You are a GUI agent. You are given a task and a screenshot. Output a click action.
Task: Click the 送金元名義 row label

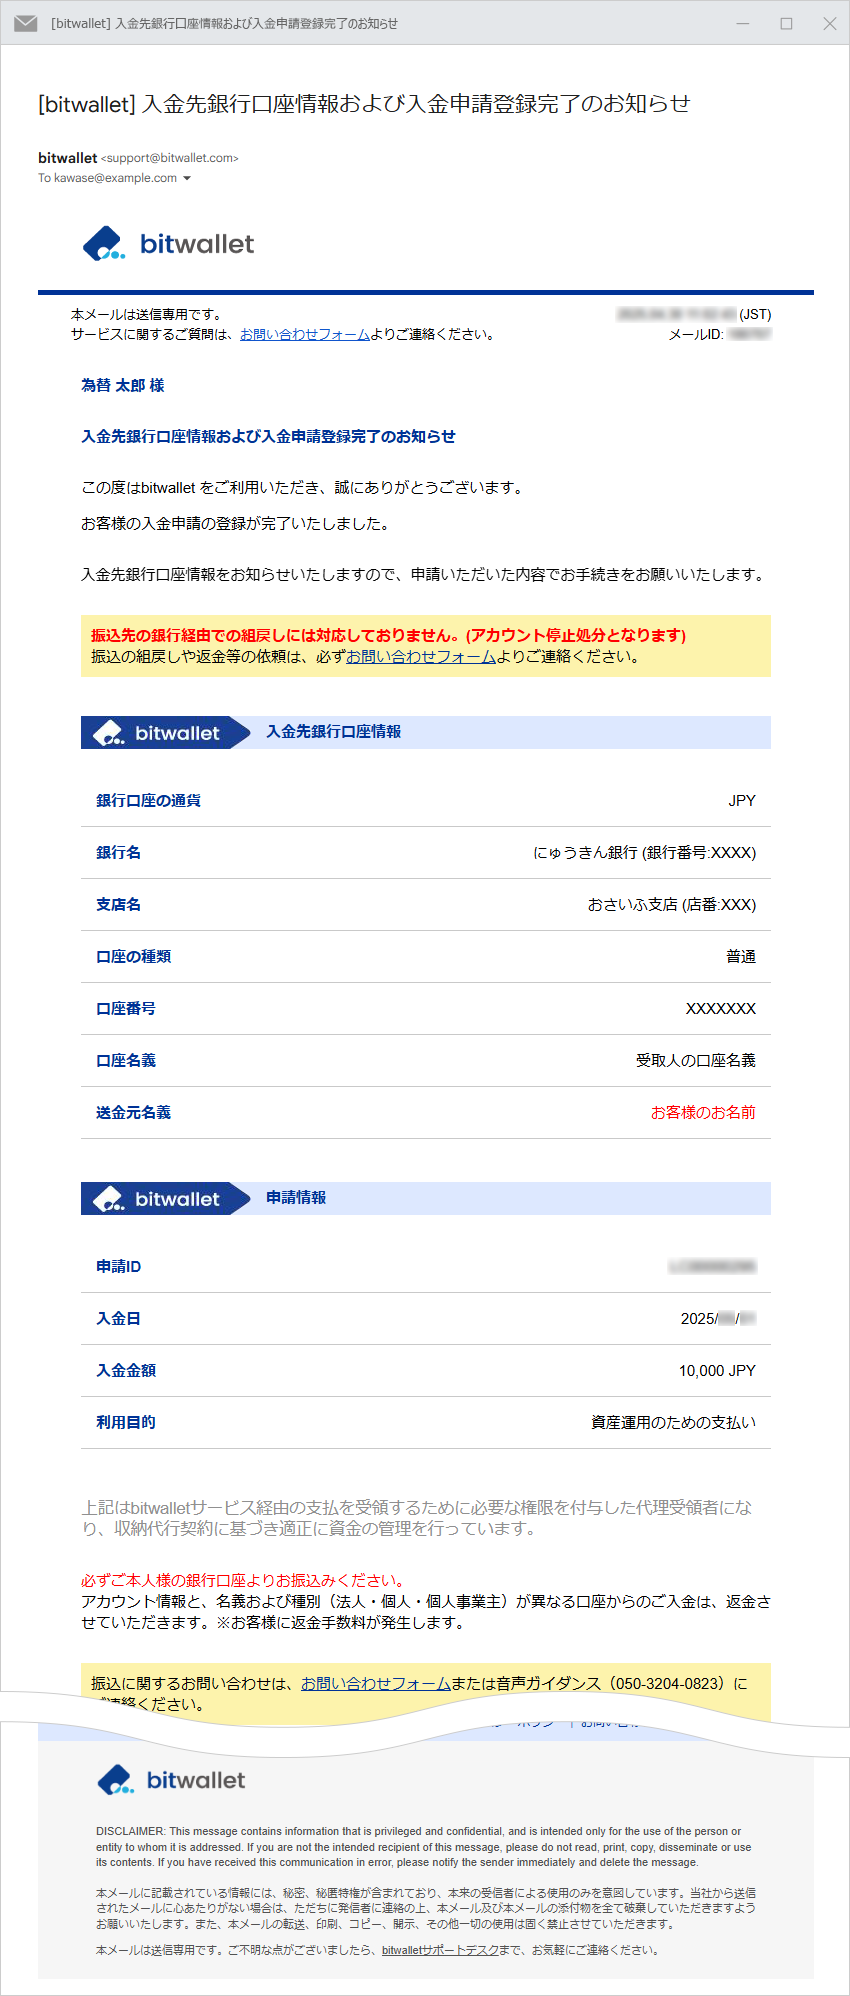coord(133,1112)
